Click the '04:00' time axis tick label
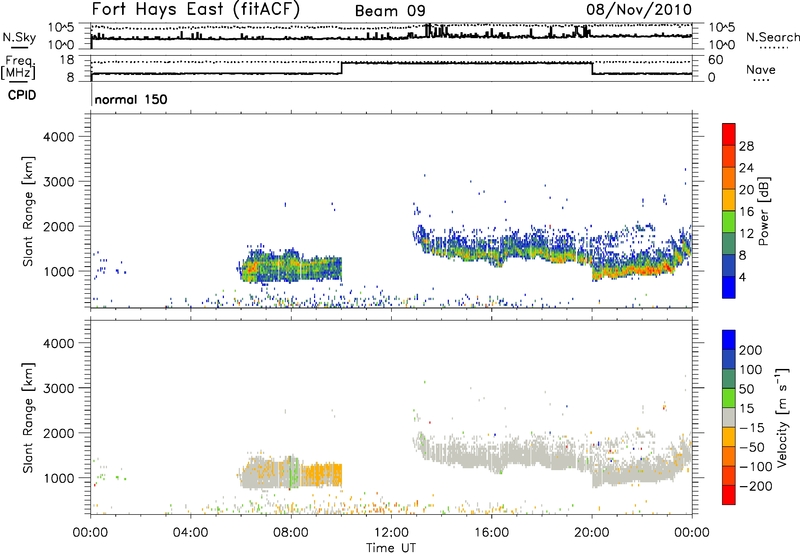The height and width of the screenshot is (554, 800). [x=191, y=533]
